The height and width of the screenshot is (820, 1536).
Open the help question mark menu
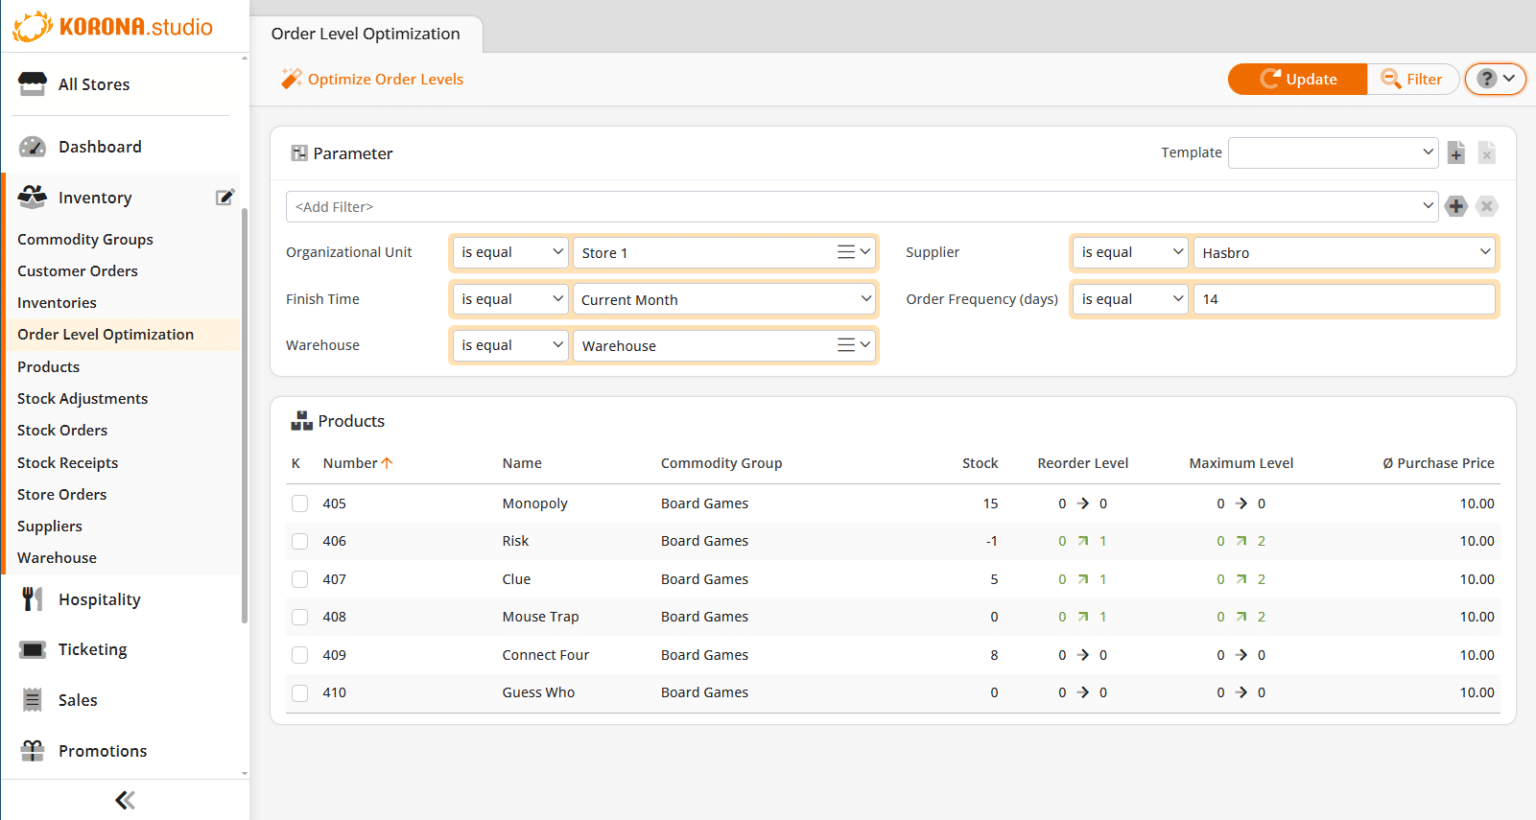(1495, 78)
